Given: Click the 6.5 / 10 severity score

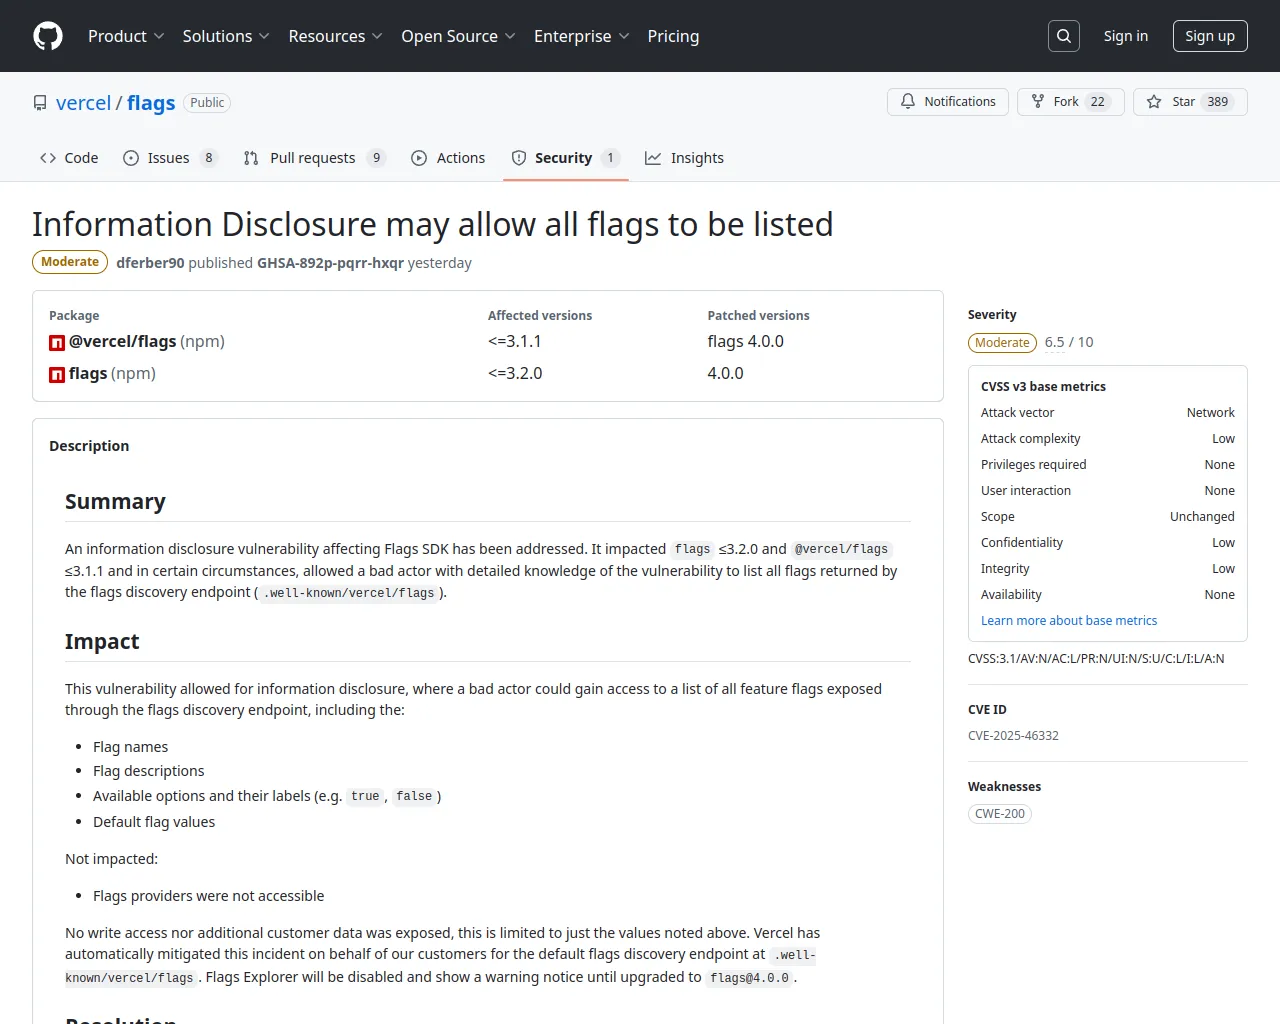Looking at the screenshot, I should tap(1069, 342).
